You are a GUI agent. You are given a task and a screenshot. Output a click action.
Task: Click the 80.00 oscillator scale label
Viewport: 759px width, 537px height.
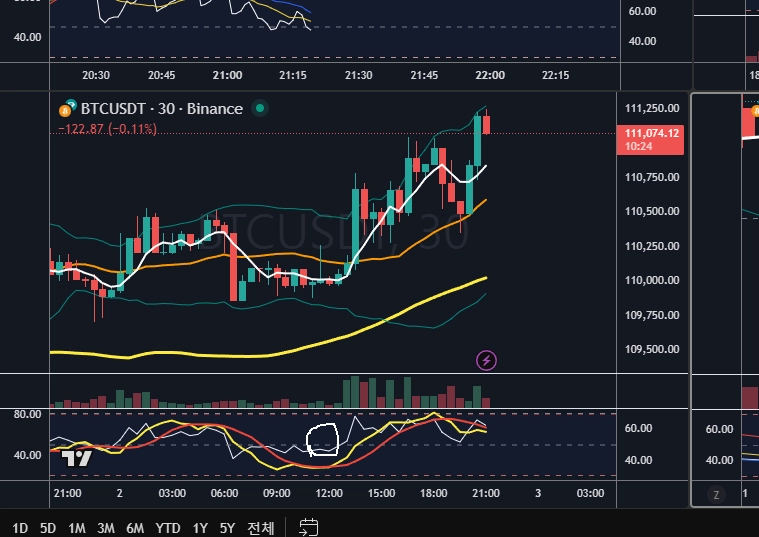[x=27, y=414]
